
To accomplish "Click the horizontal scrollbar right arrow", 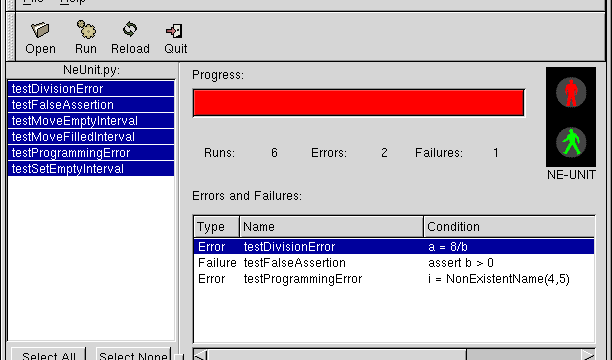I will 588,355.
